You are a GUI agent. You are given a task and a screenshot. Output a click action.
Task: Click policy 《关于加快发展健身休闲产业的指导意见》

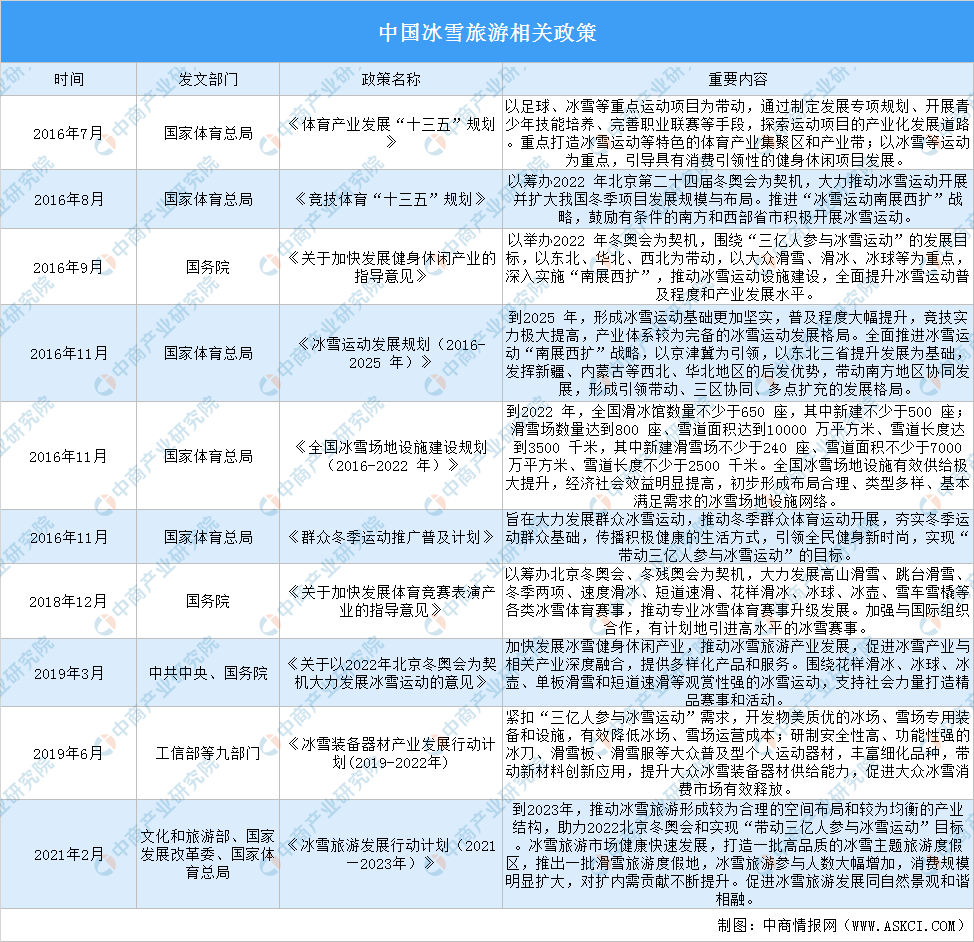[391, 267]
